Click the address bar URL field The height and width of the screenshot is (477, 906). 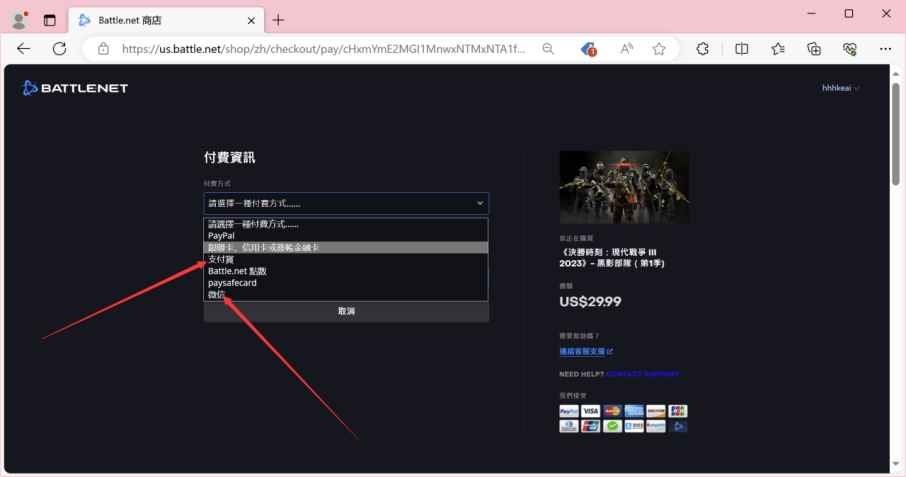coord(324,49)
